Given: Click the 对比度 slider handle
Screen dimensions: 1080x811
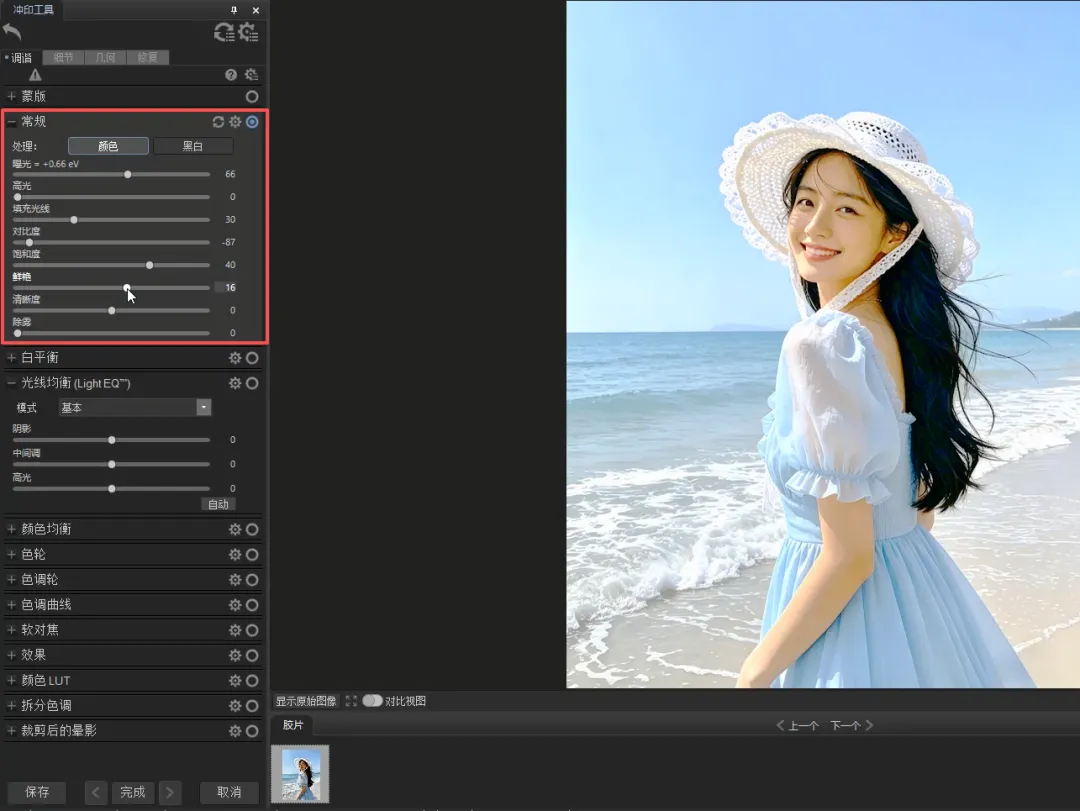Looking at the screenshot, I should pos(29,243).
